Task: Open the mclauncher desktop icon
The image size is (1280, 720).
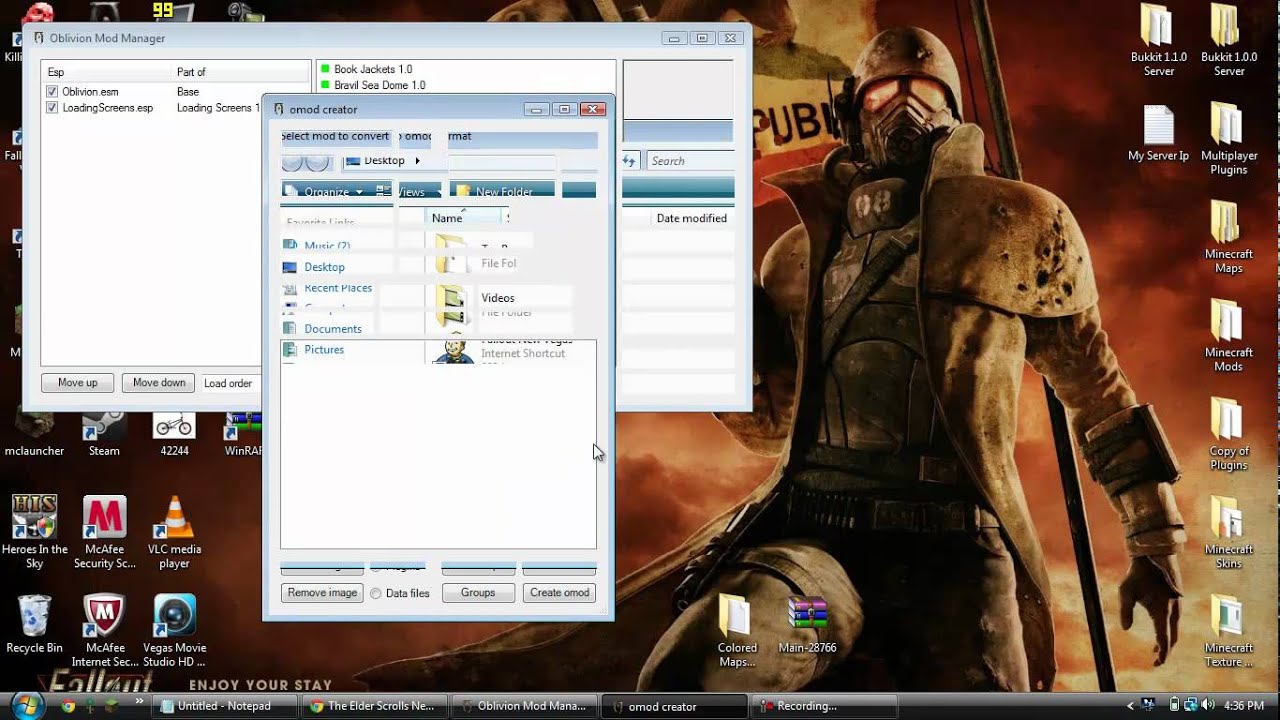Action: pyautogui.click(x=35, y=434)
